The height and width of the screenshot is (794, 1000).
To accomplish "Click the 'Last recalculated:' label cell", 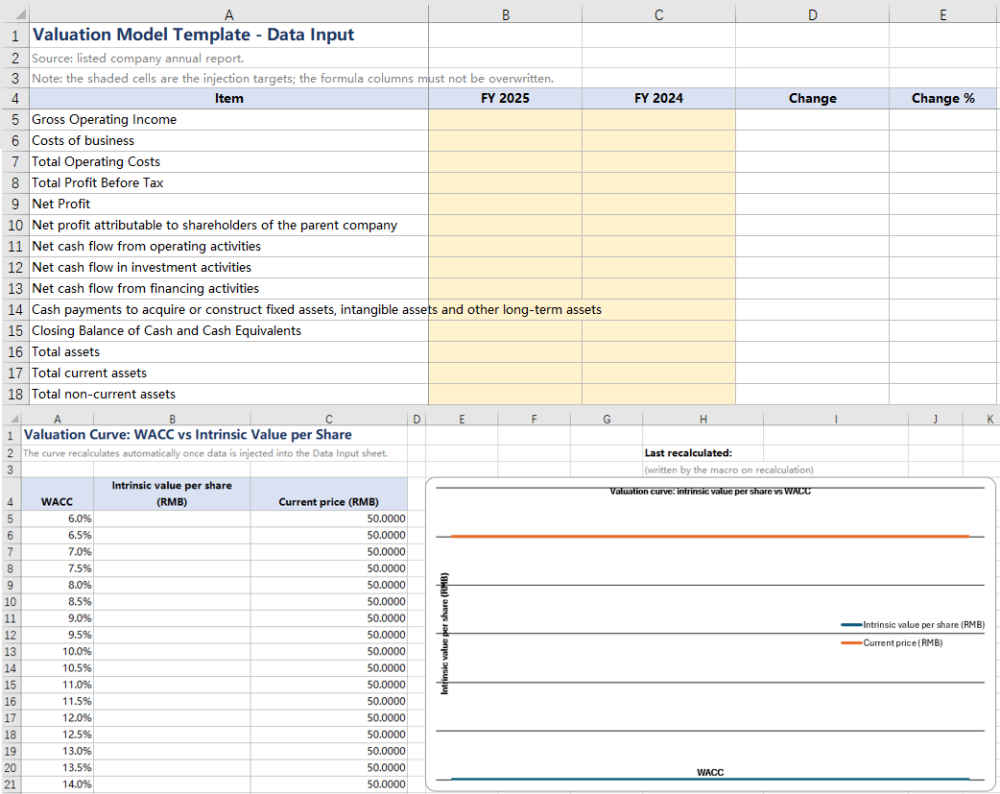I will click(x=703, y=453).
